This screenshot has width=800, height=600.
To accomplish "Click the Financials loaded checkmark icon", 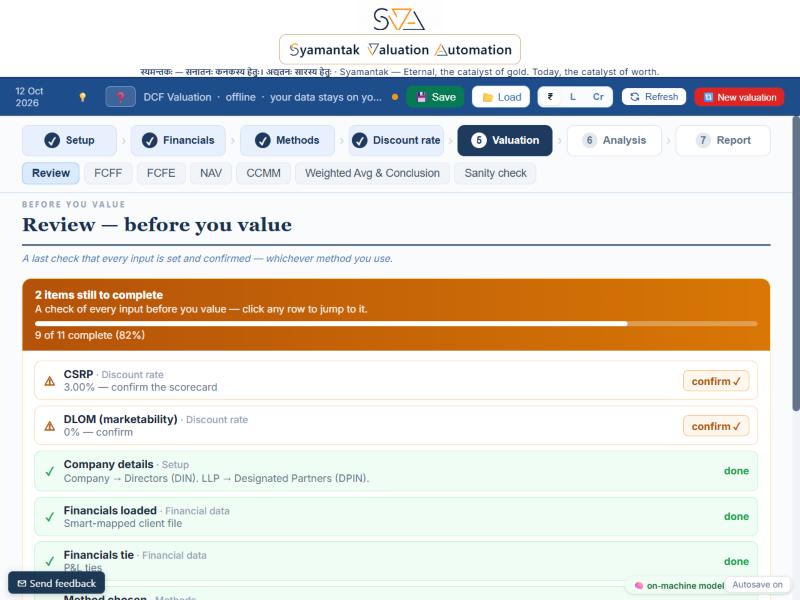I will coord(49,517).
